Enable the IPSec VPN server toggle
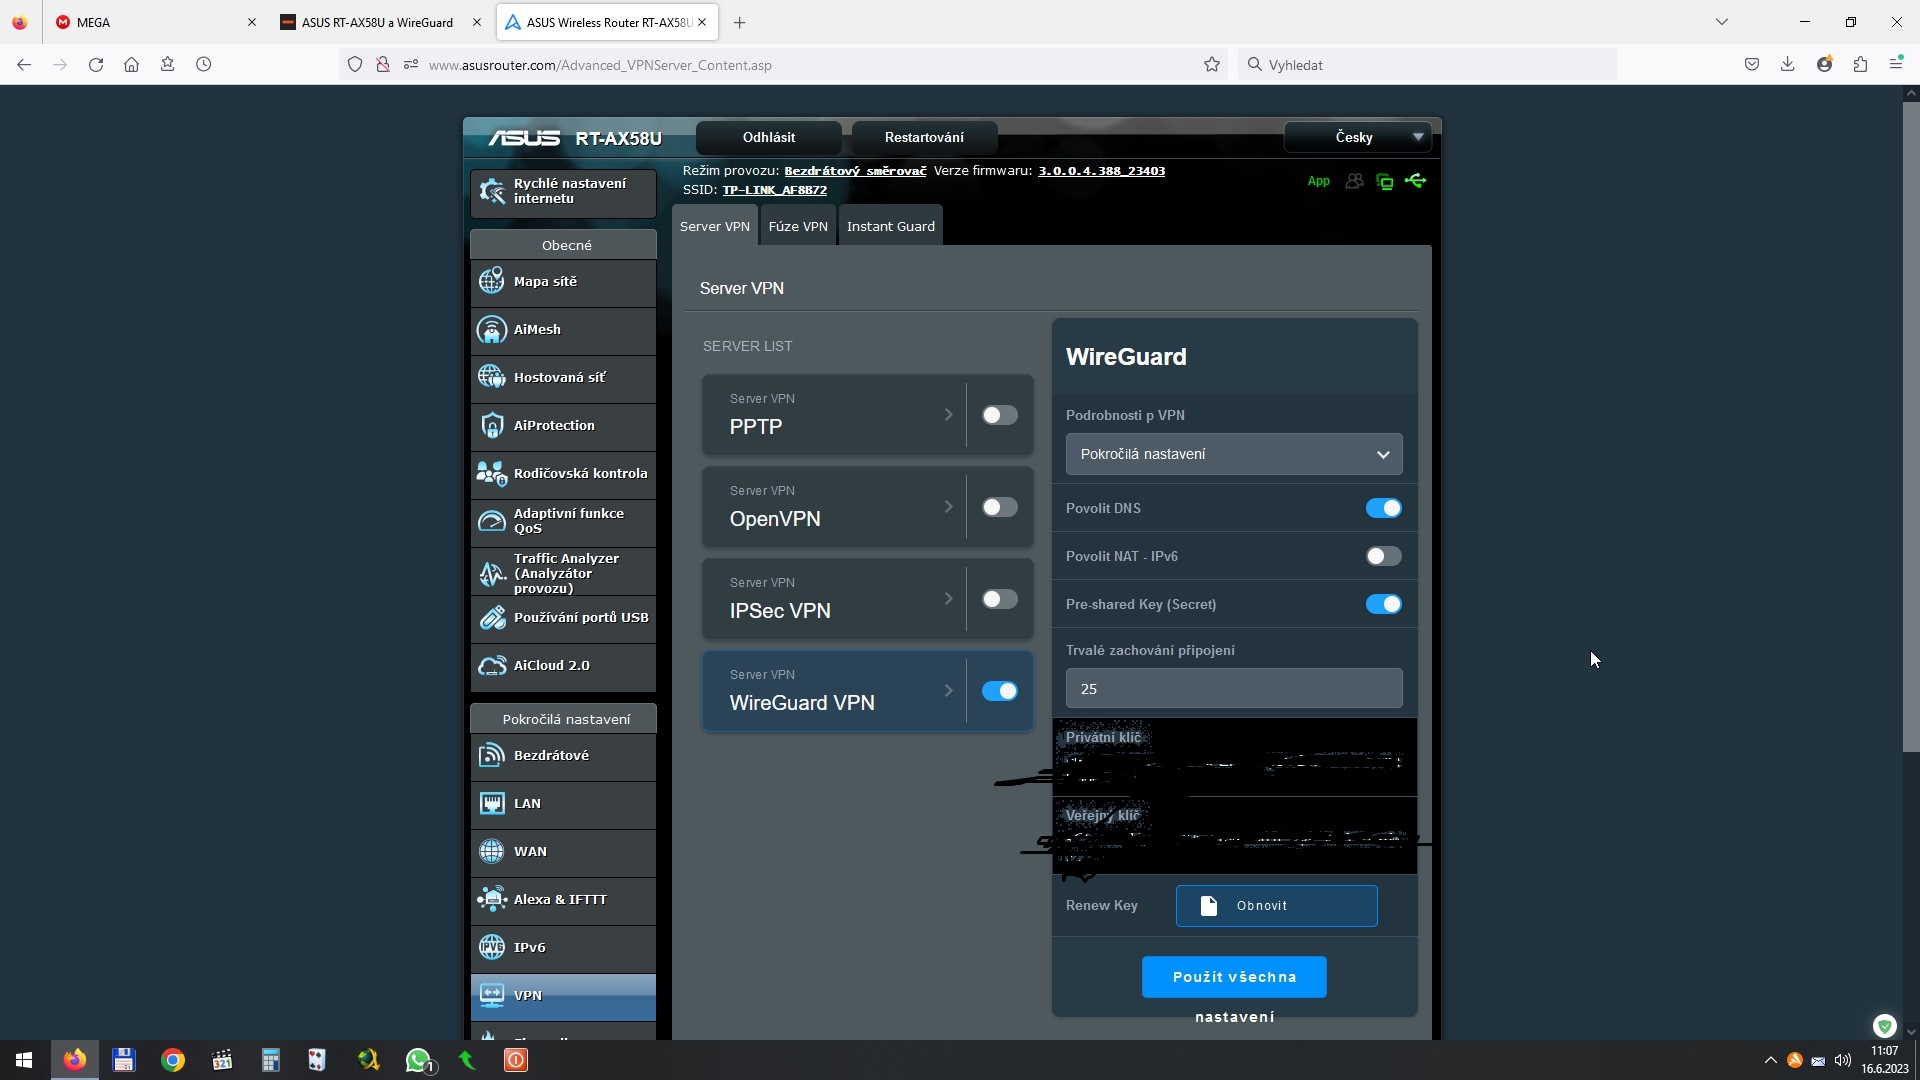This screenshot has height=1080, width=1920. [999, 599]
